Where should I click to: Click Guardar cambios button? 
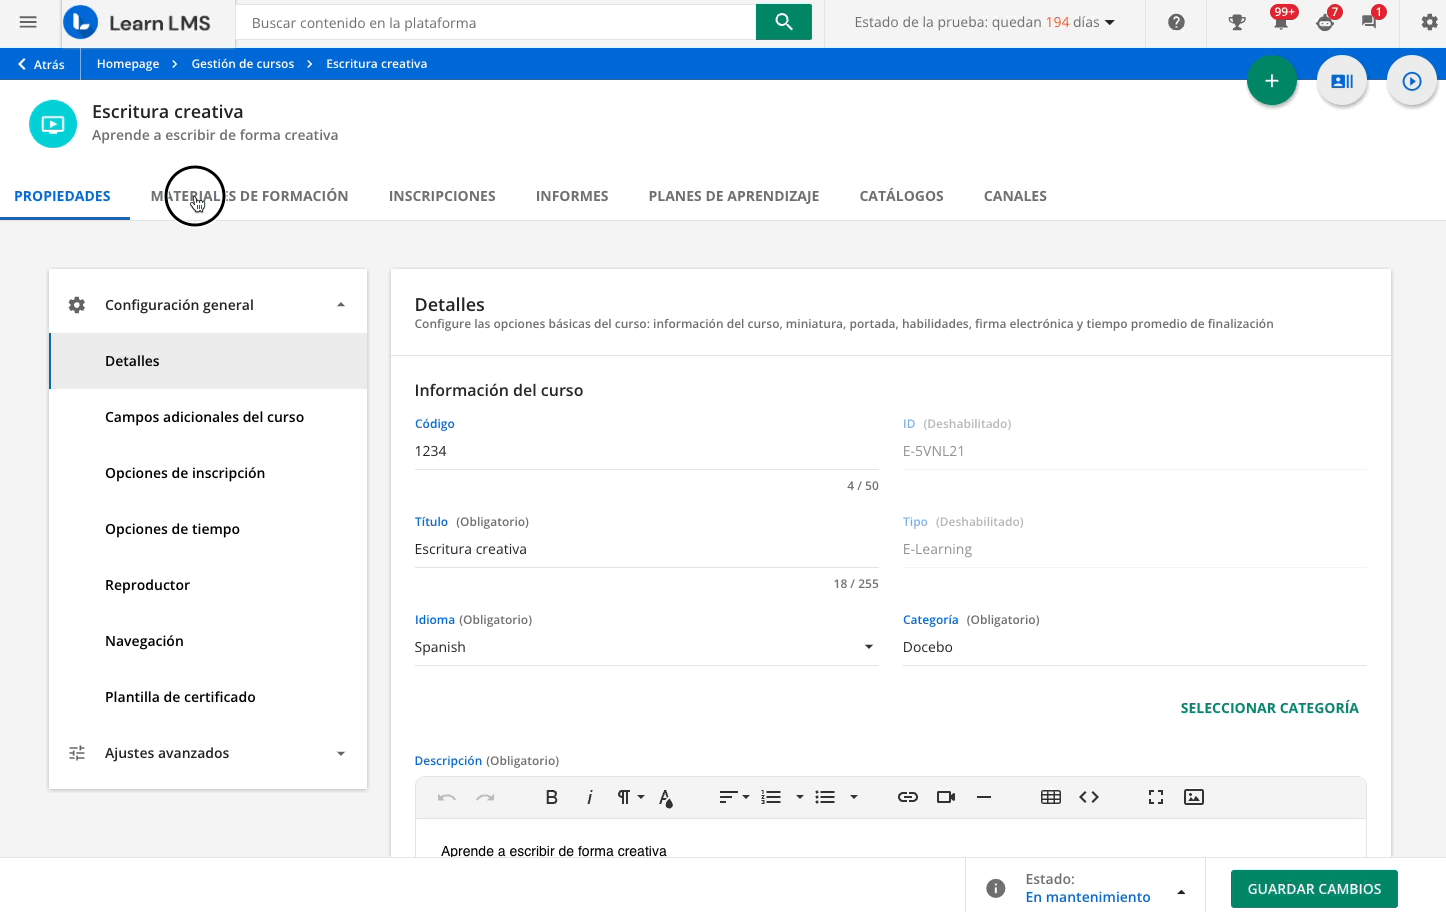[1314, 889]
